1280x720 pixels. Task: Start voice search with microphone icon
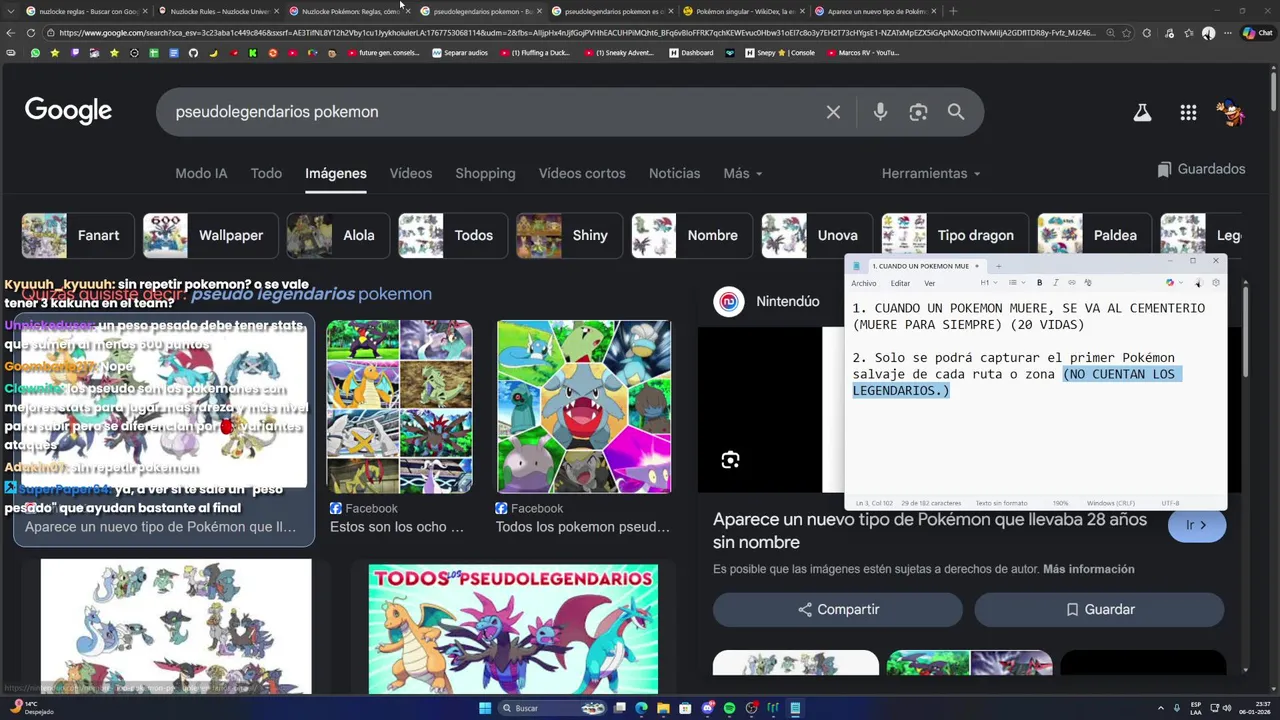point(880,112)
